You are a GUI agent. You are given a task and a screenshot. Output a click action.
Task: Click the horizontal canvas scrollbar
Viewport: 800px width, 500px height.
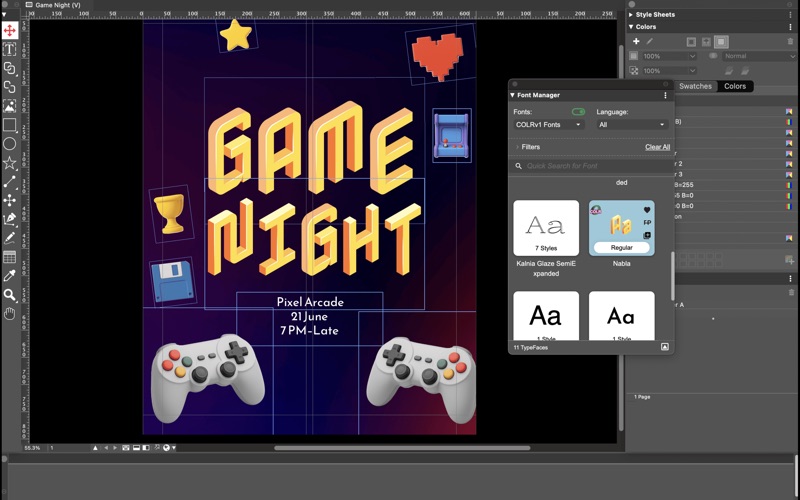[402, 448]
